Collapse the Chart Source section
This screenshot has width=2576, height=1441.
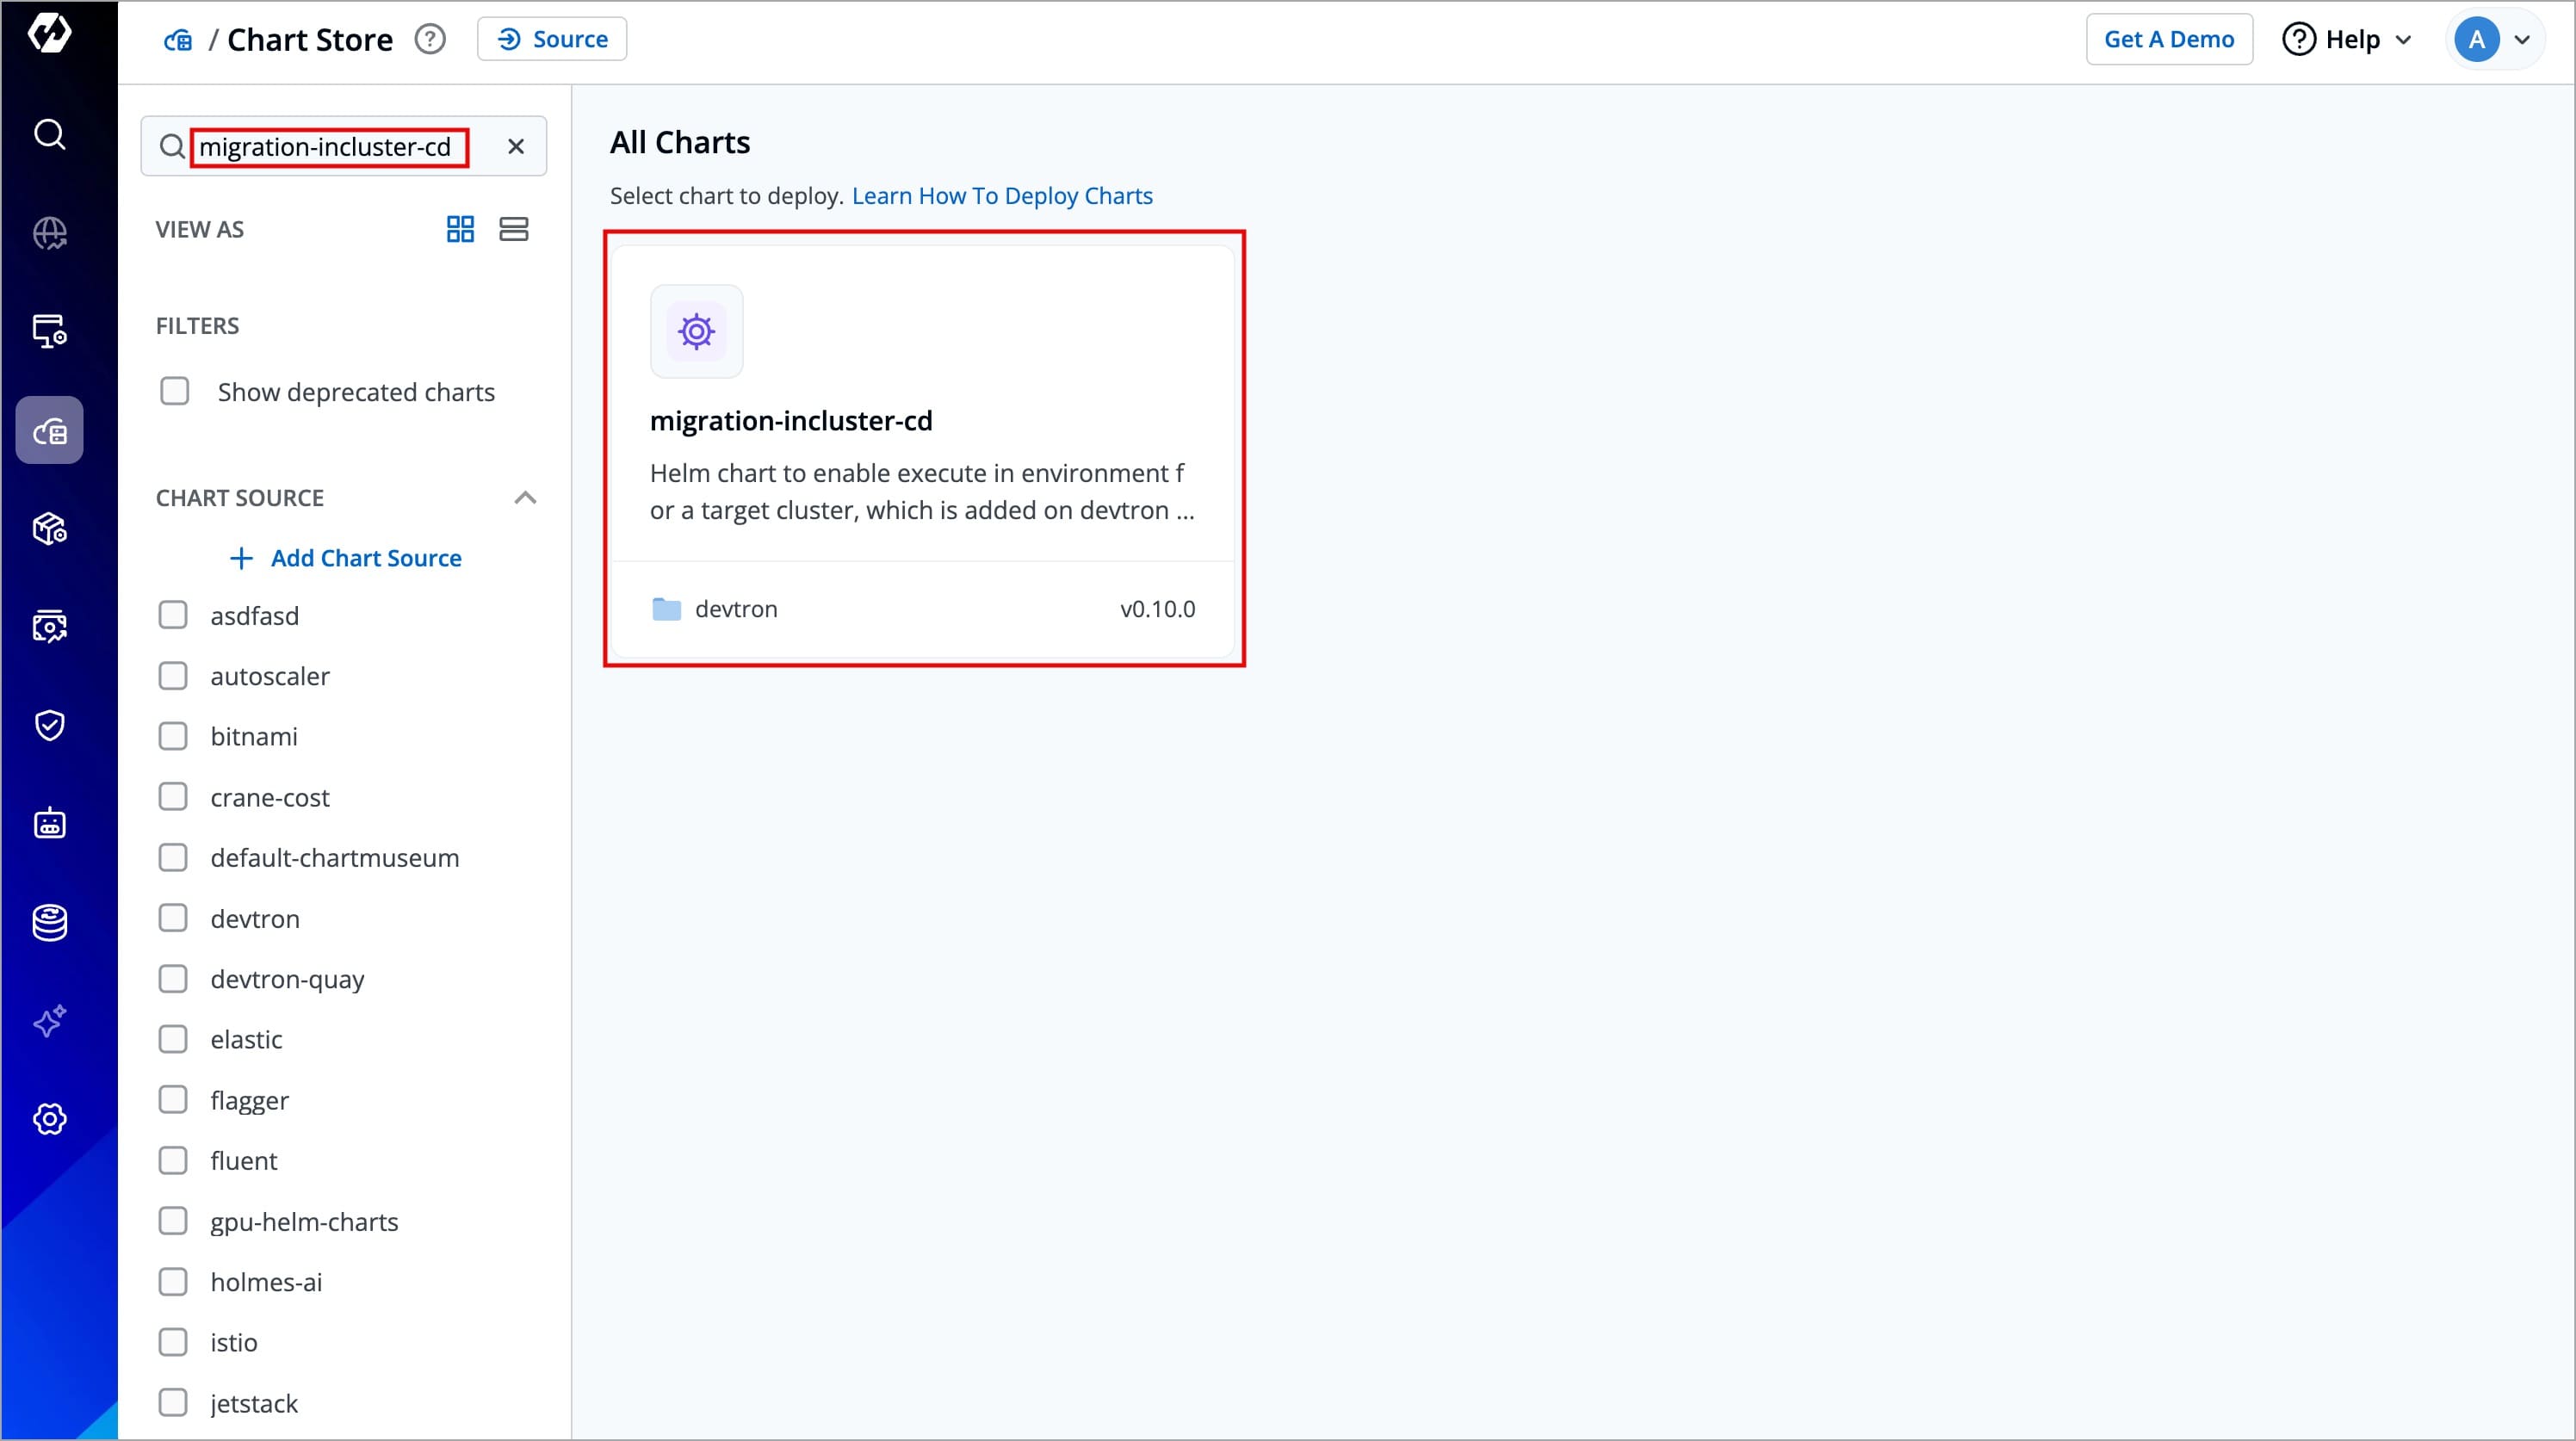(525, 498)
